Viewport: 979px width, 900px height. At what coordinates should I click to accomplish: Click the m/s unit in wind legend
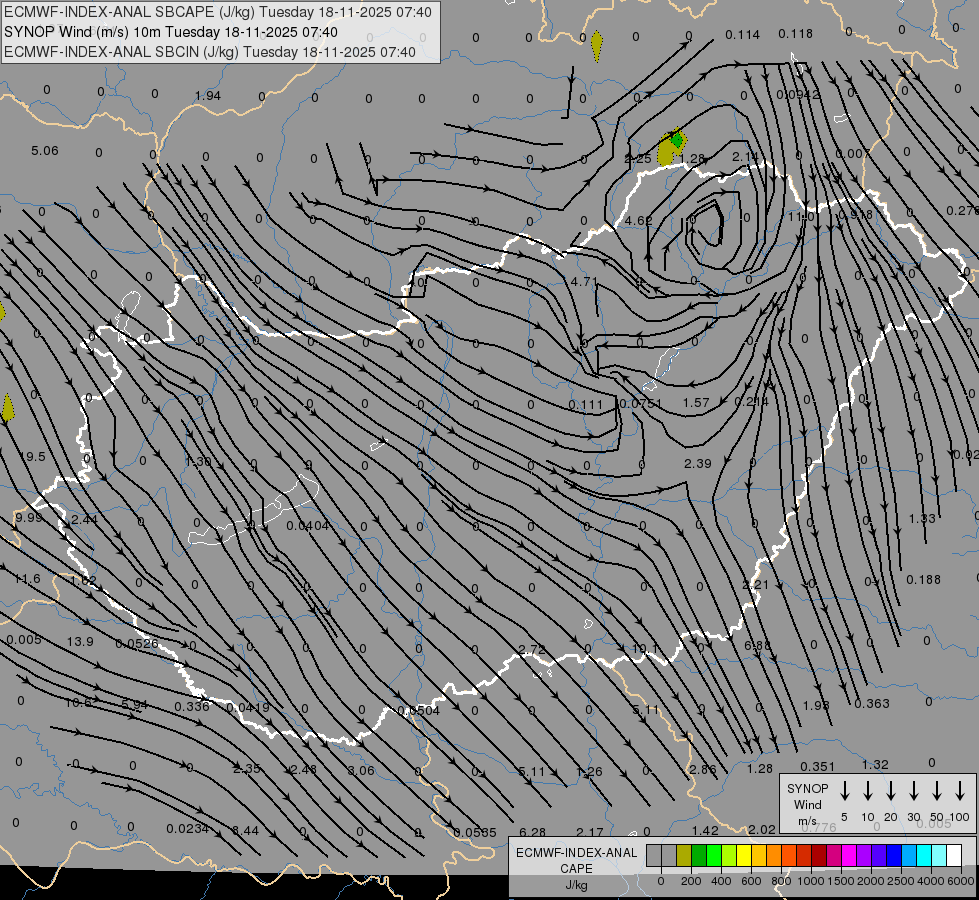click(x=807, y=821)
